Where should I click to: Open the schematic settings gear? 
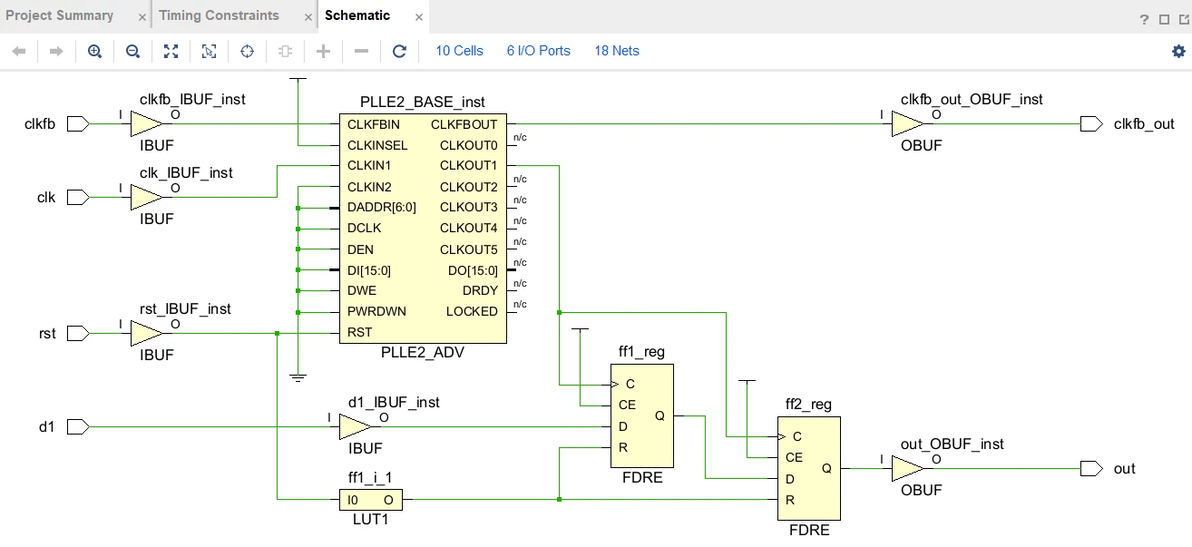tap(1178, 51)
